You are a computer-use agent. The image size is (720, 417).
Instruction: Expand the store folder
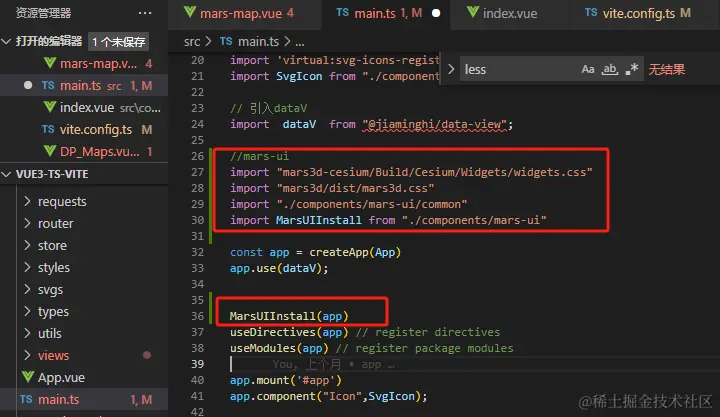(x=27, y=245)
